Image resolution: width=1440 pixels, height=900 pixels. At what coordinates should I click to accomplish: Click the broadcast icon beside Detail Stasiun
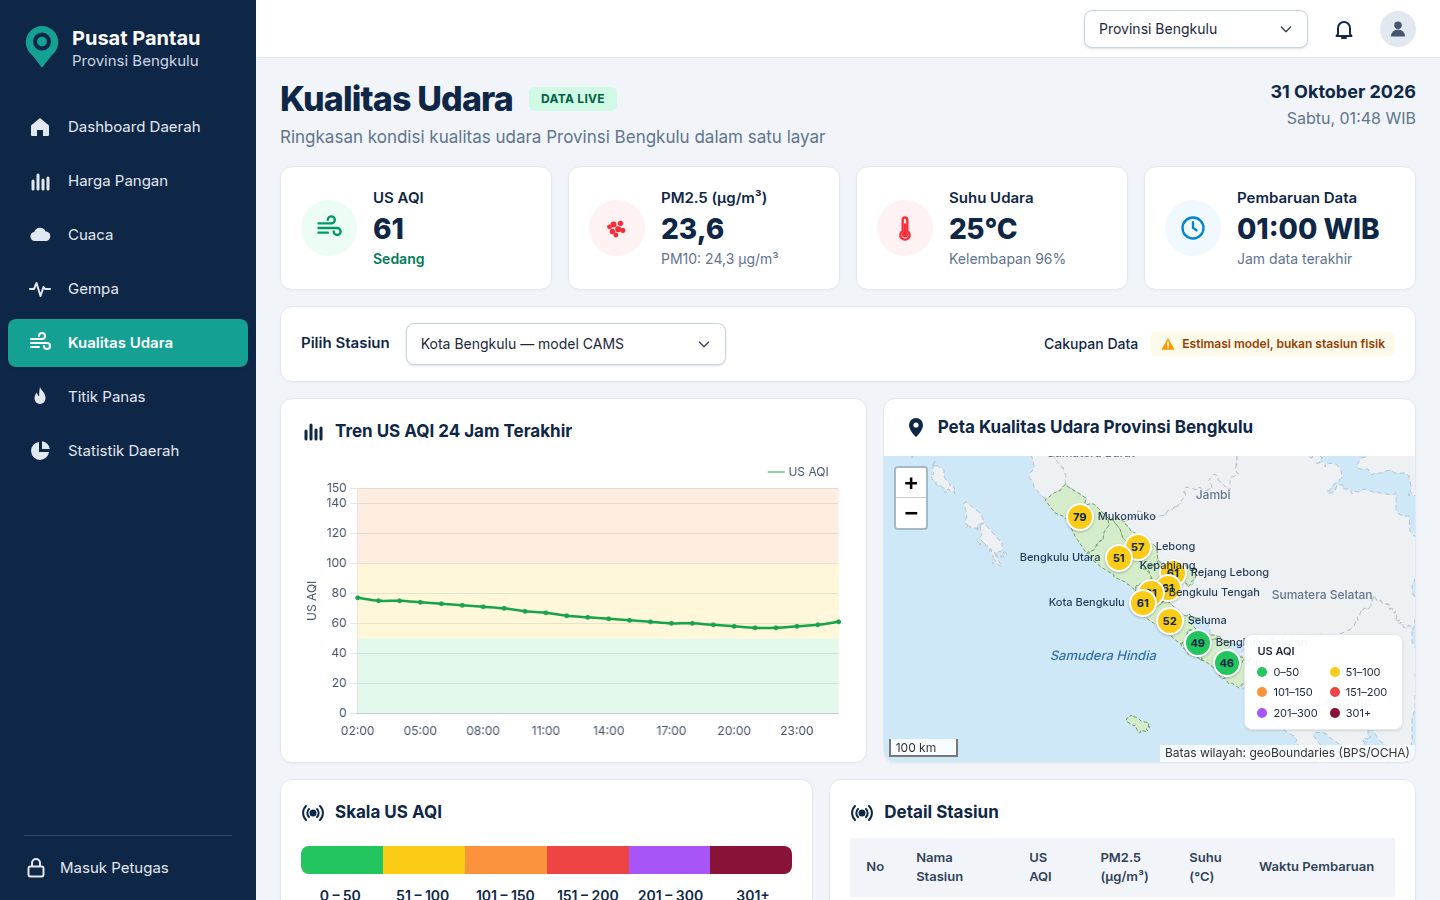point(862,813)
